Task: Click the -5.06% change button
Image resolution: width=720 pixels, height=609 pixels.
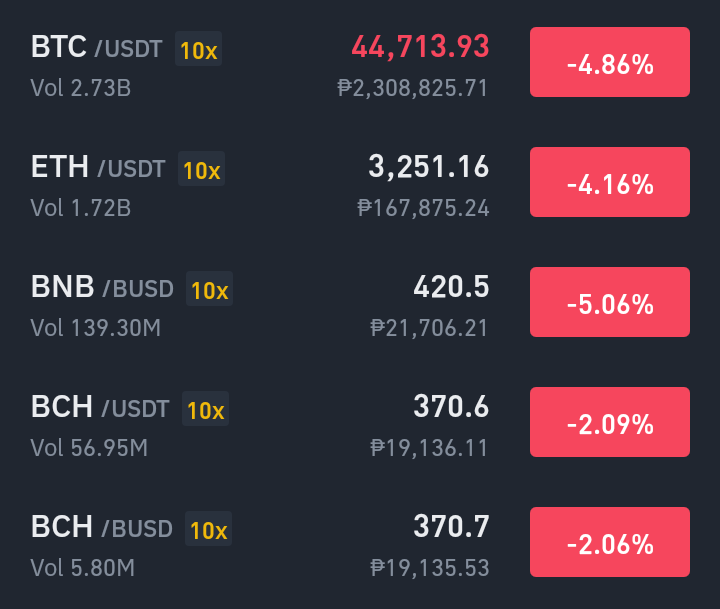Action: tap(610, 302)
